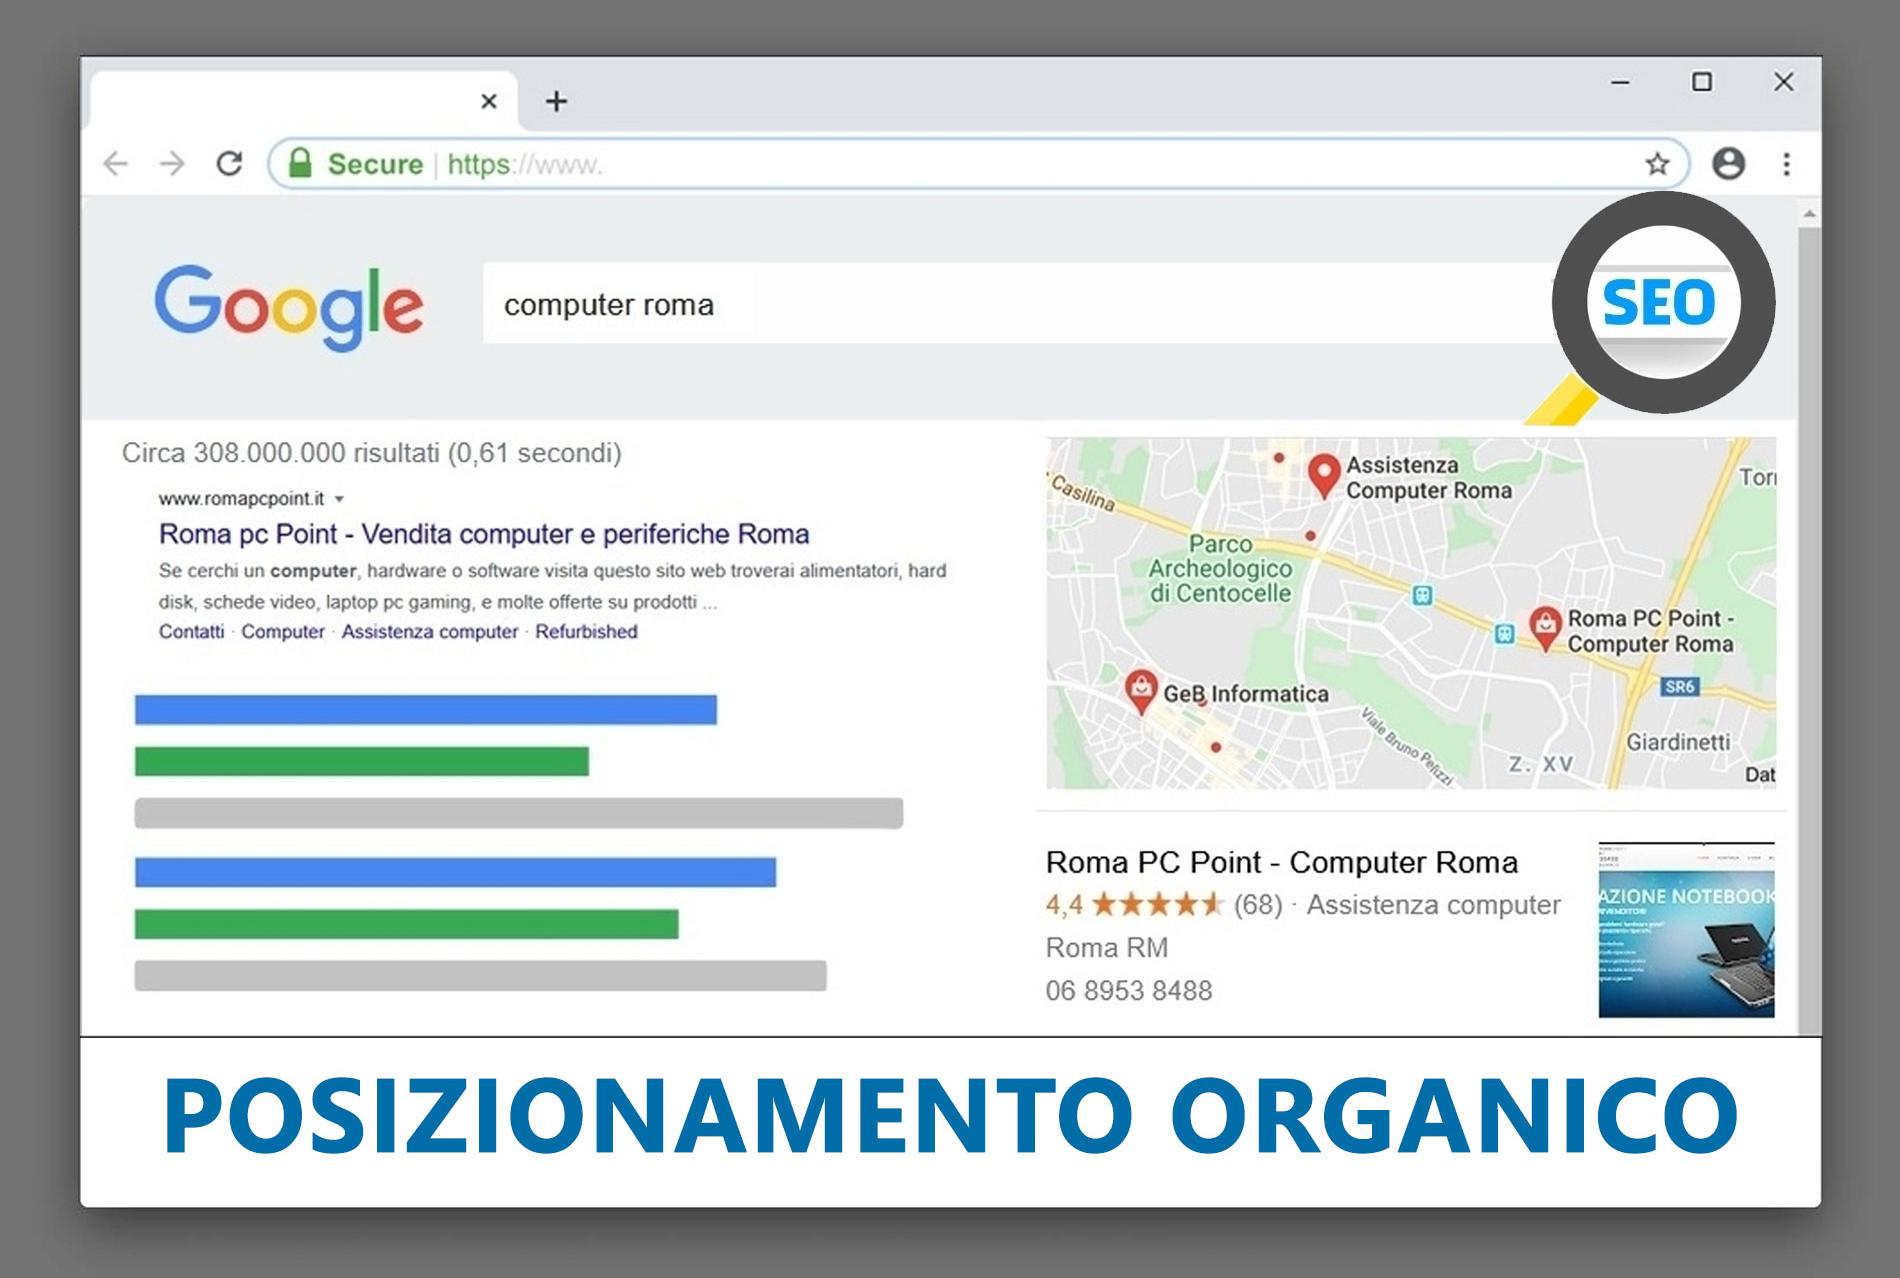Open the Refurbished sitelink
The image size is (1900, 1278).
point(586,632)
